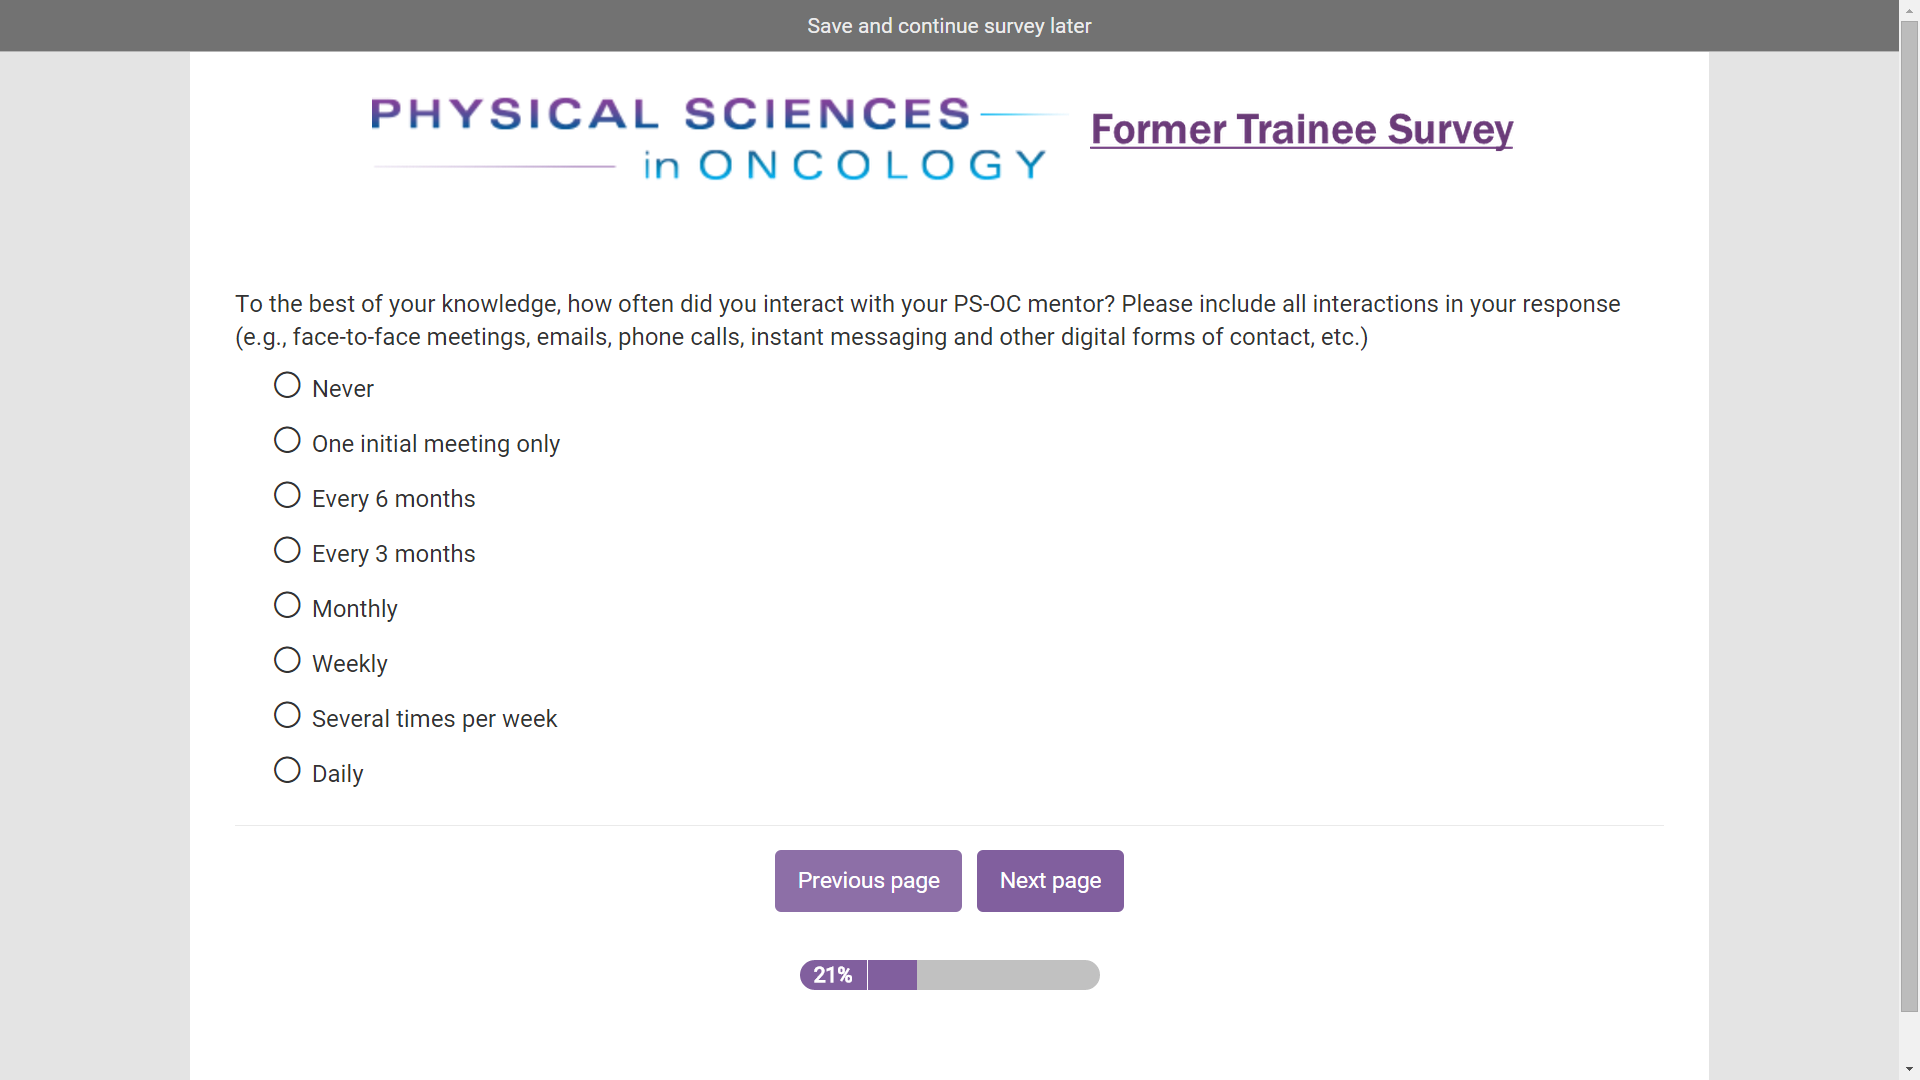Image resolution: width=1920 pixels, height=1080 pixels.
Task: Choose One initial meeting only option
Action: (x=287, y=441)
